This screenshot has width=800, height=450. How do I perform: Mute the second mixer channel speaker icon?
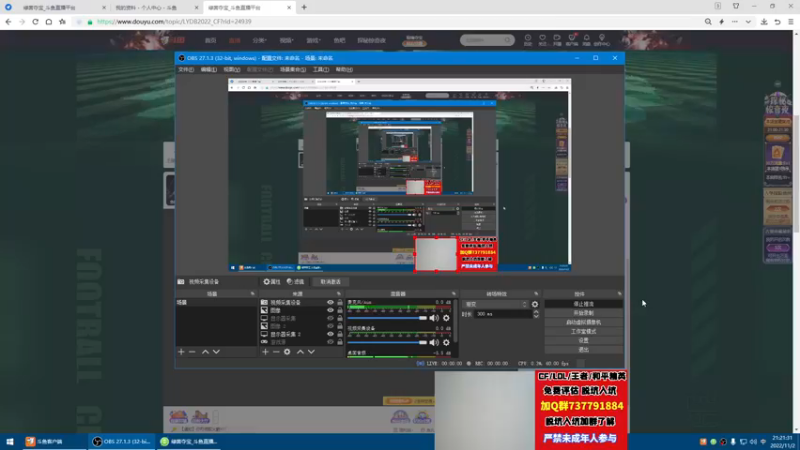434,342
